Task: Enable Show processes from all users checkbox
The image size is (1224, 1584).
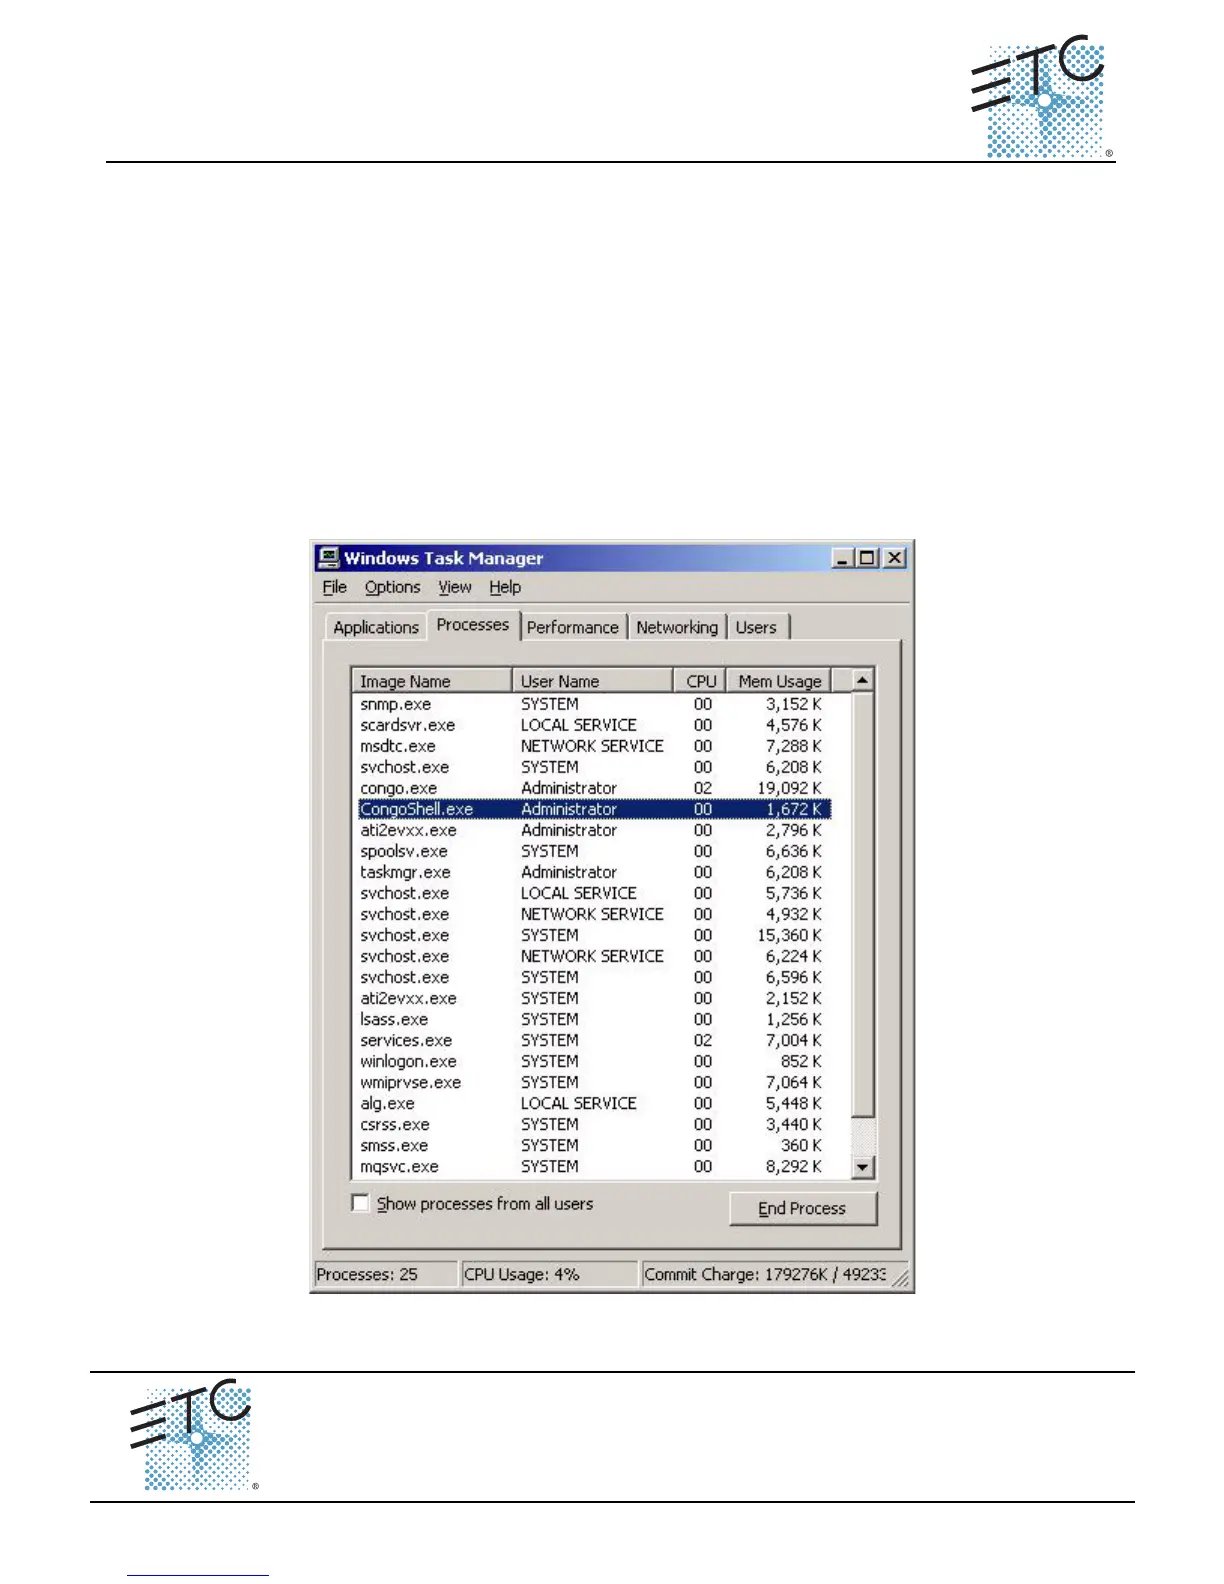Action: click(361, 1203)
